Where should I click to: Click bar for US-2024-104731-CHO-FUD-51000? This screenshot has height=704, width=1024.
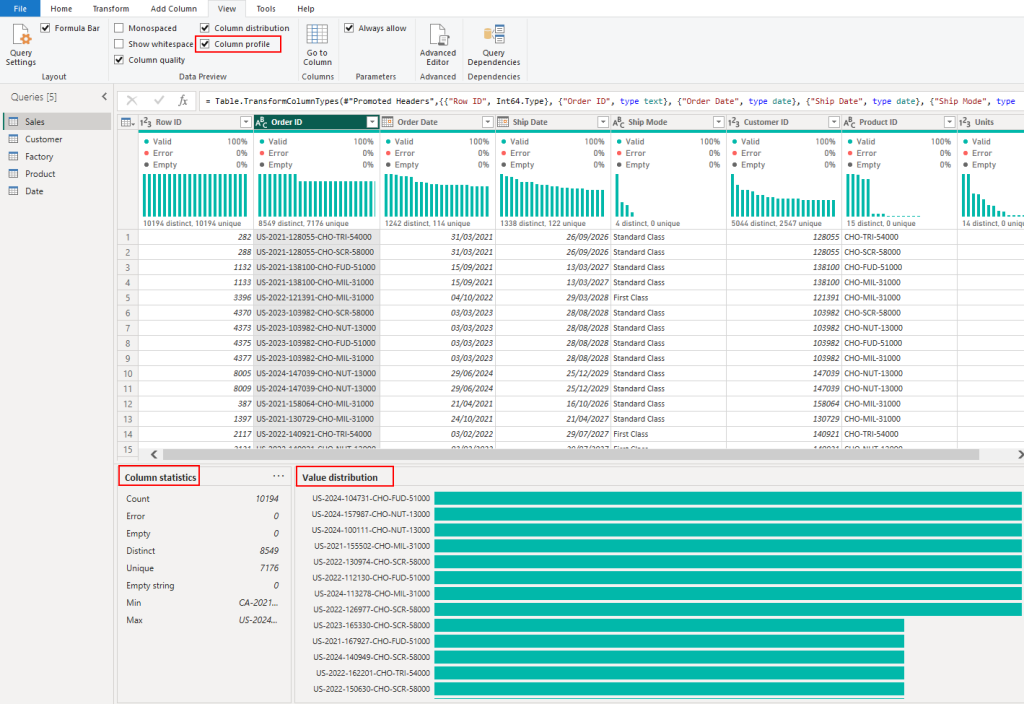point(728,498)
